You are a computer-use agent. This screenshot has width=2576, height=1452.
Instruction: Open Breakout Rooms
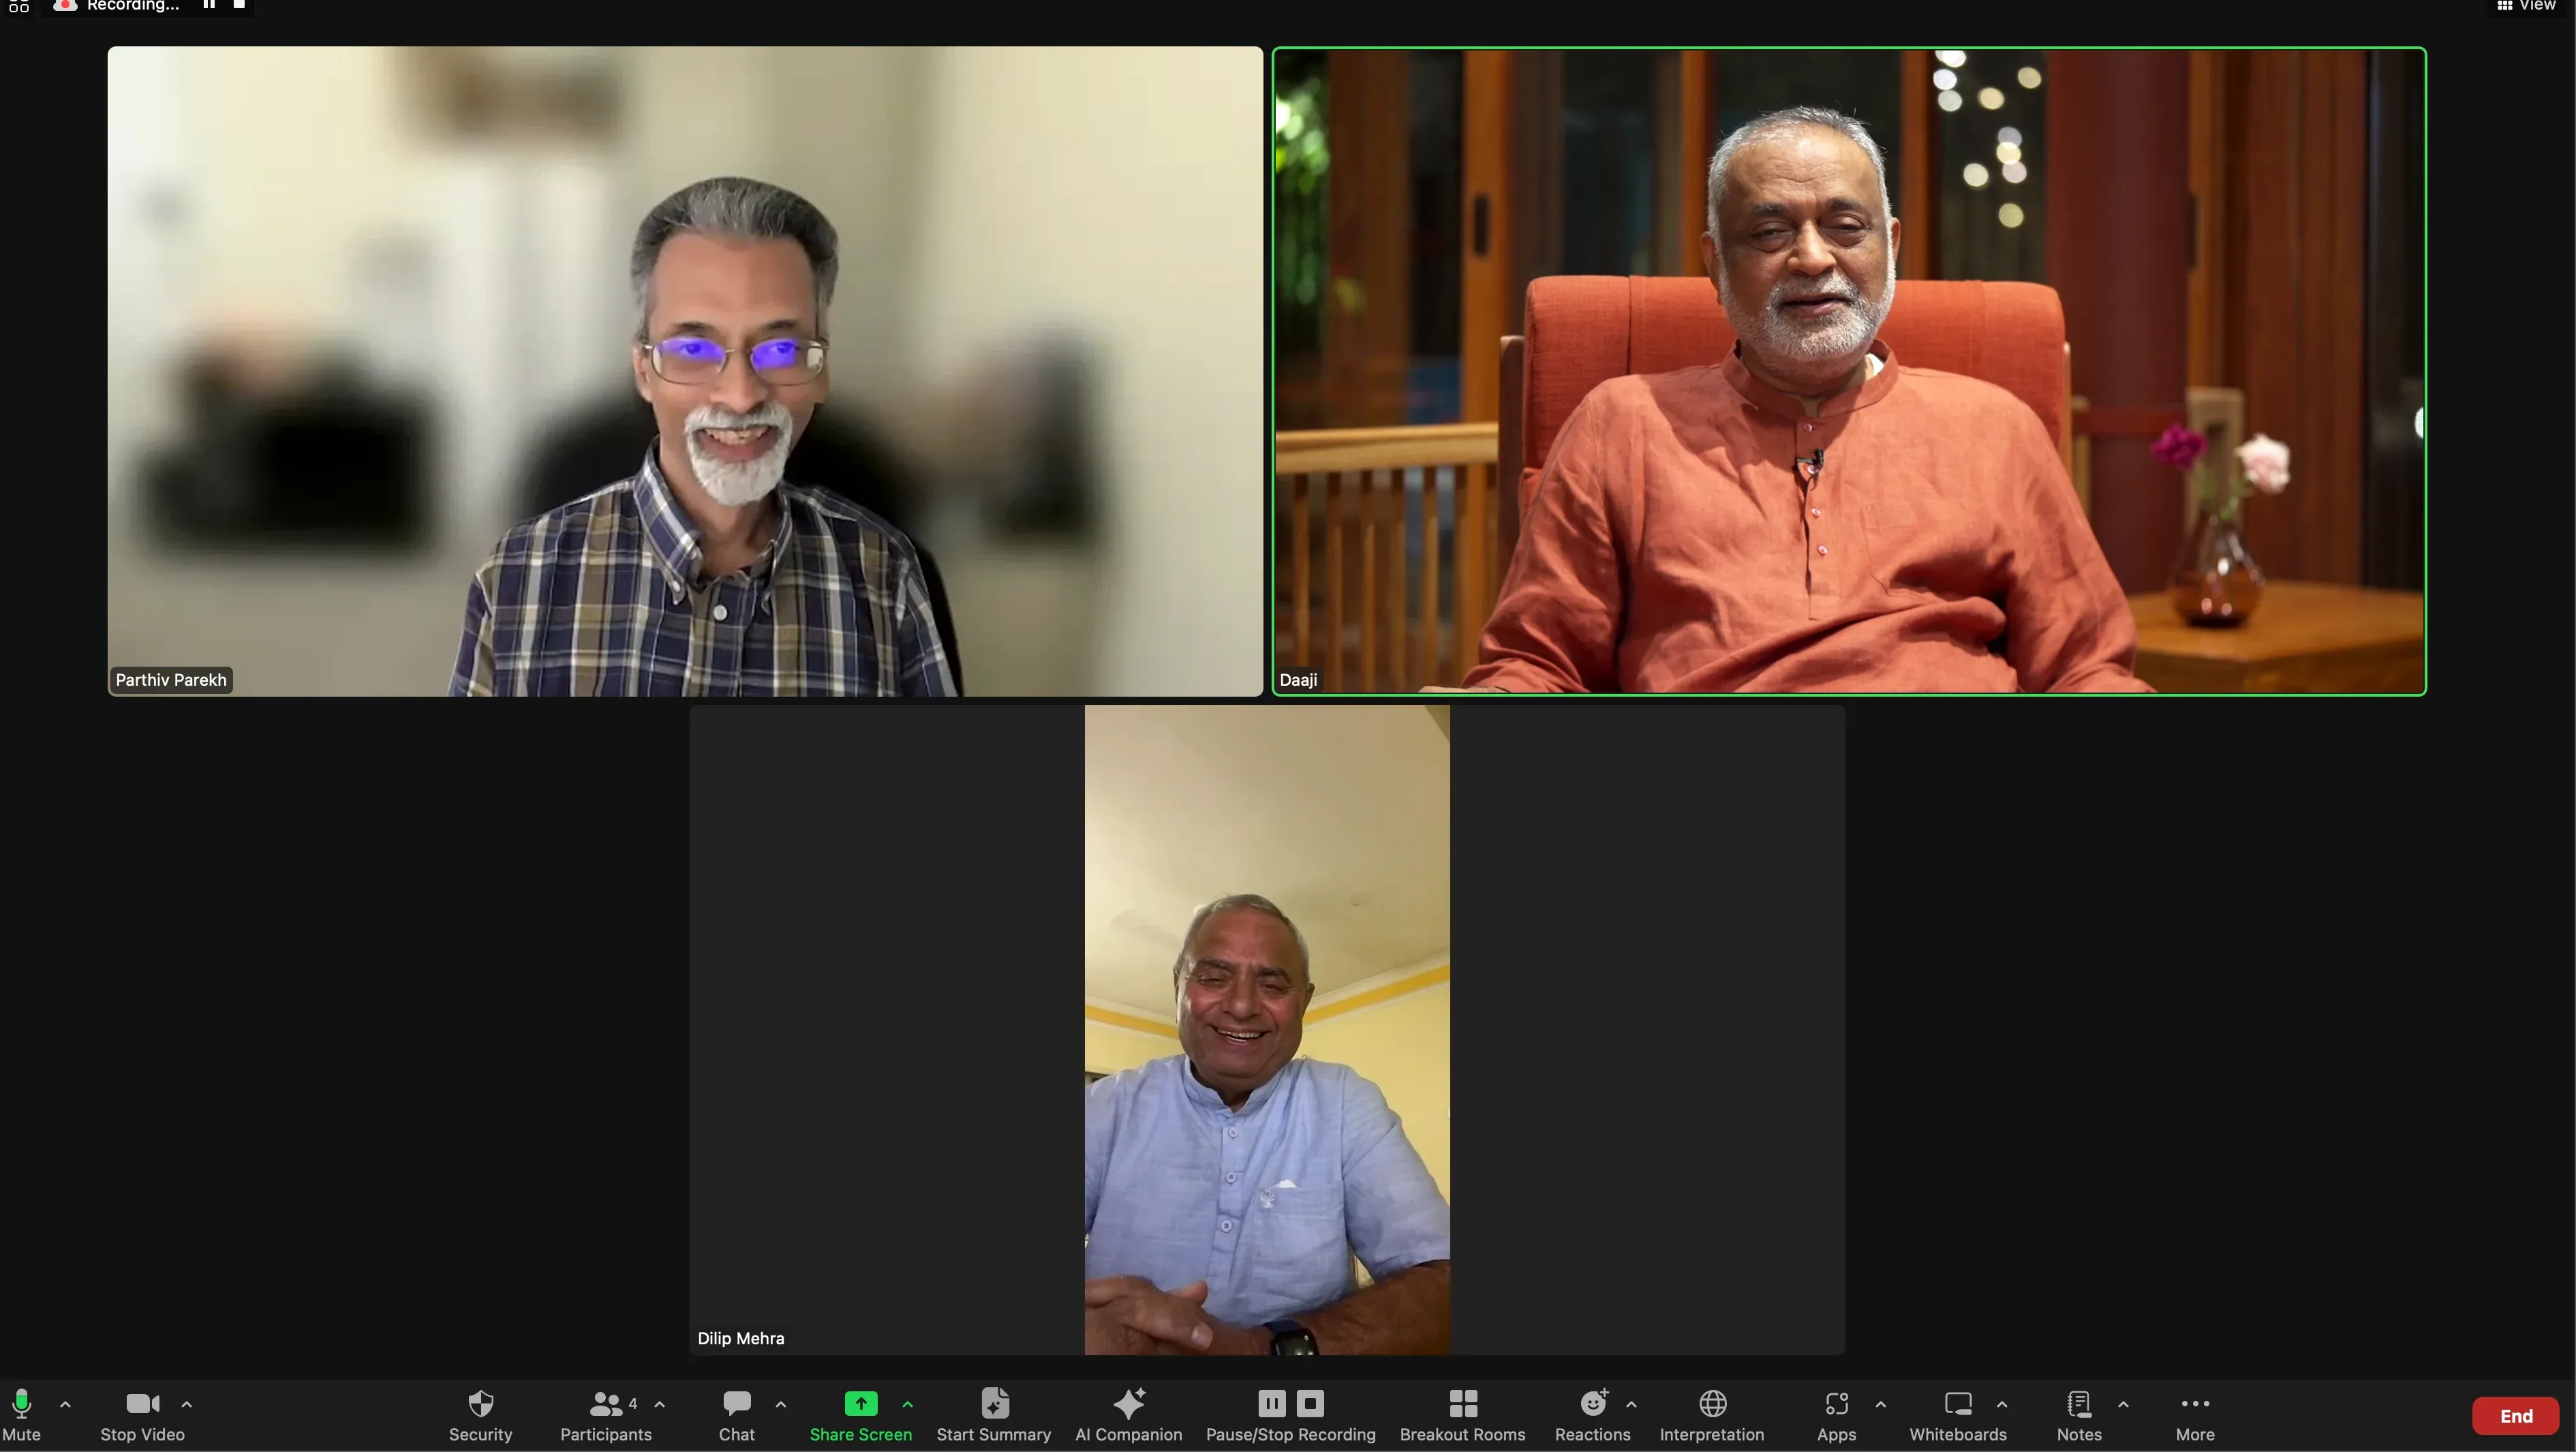1462,1414
